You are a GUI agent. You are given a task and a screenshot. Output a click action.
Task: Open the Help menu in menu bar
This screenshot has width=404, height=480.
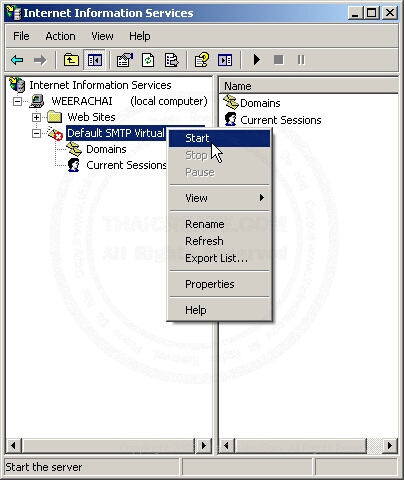[x=140, y=36]
